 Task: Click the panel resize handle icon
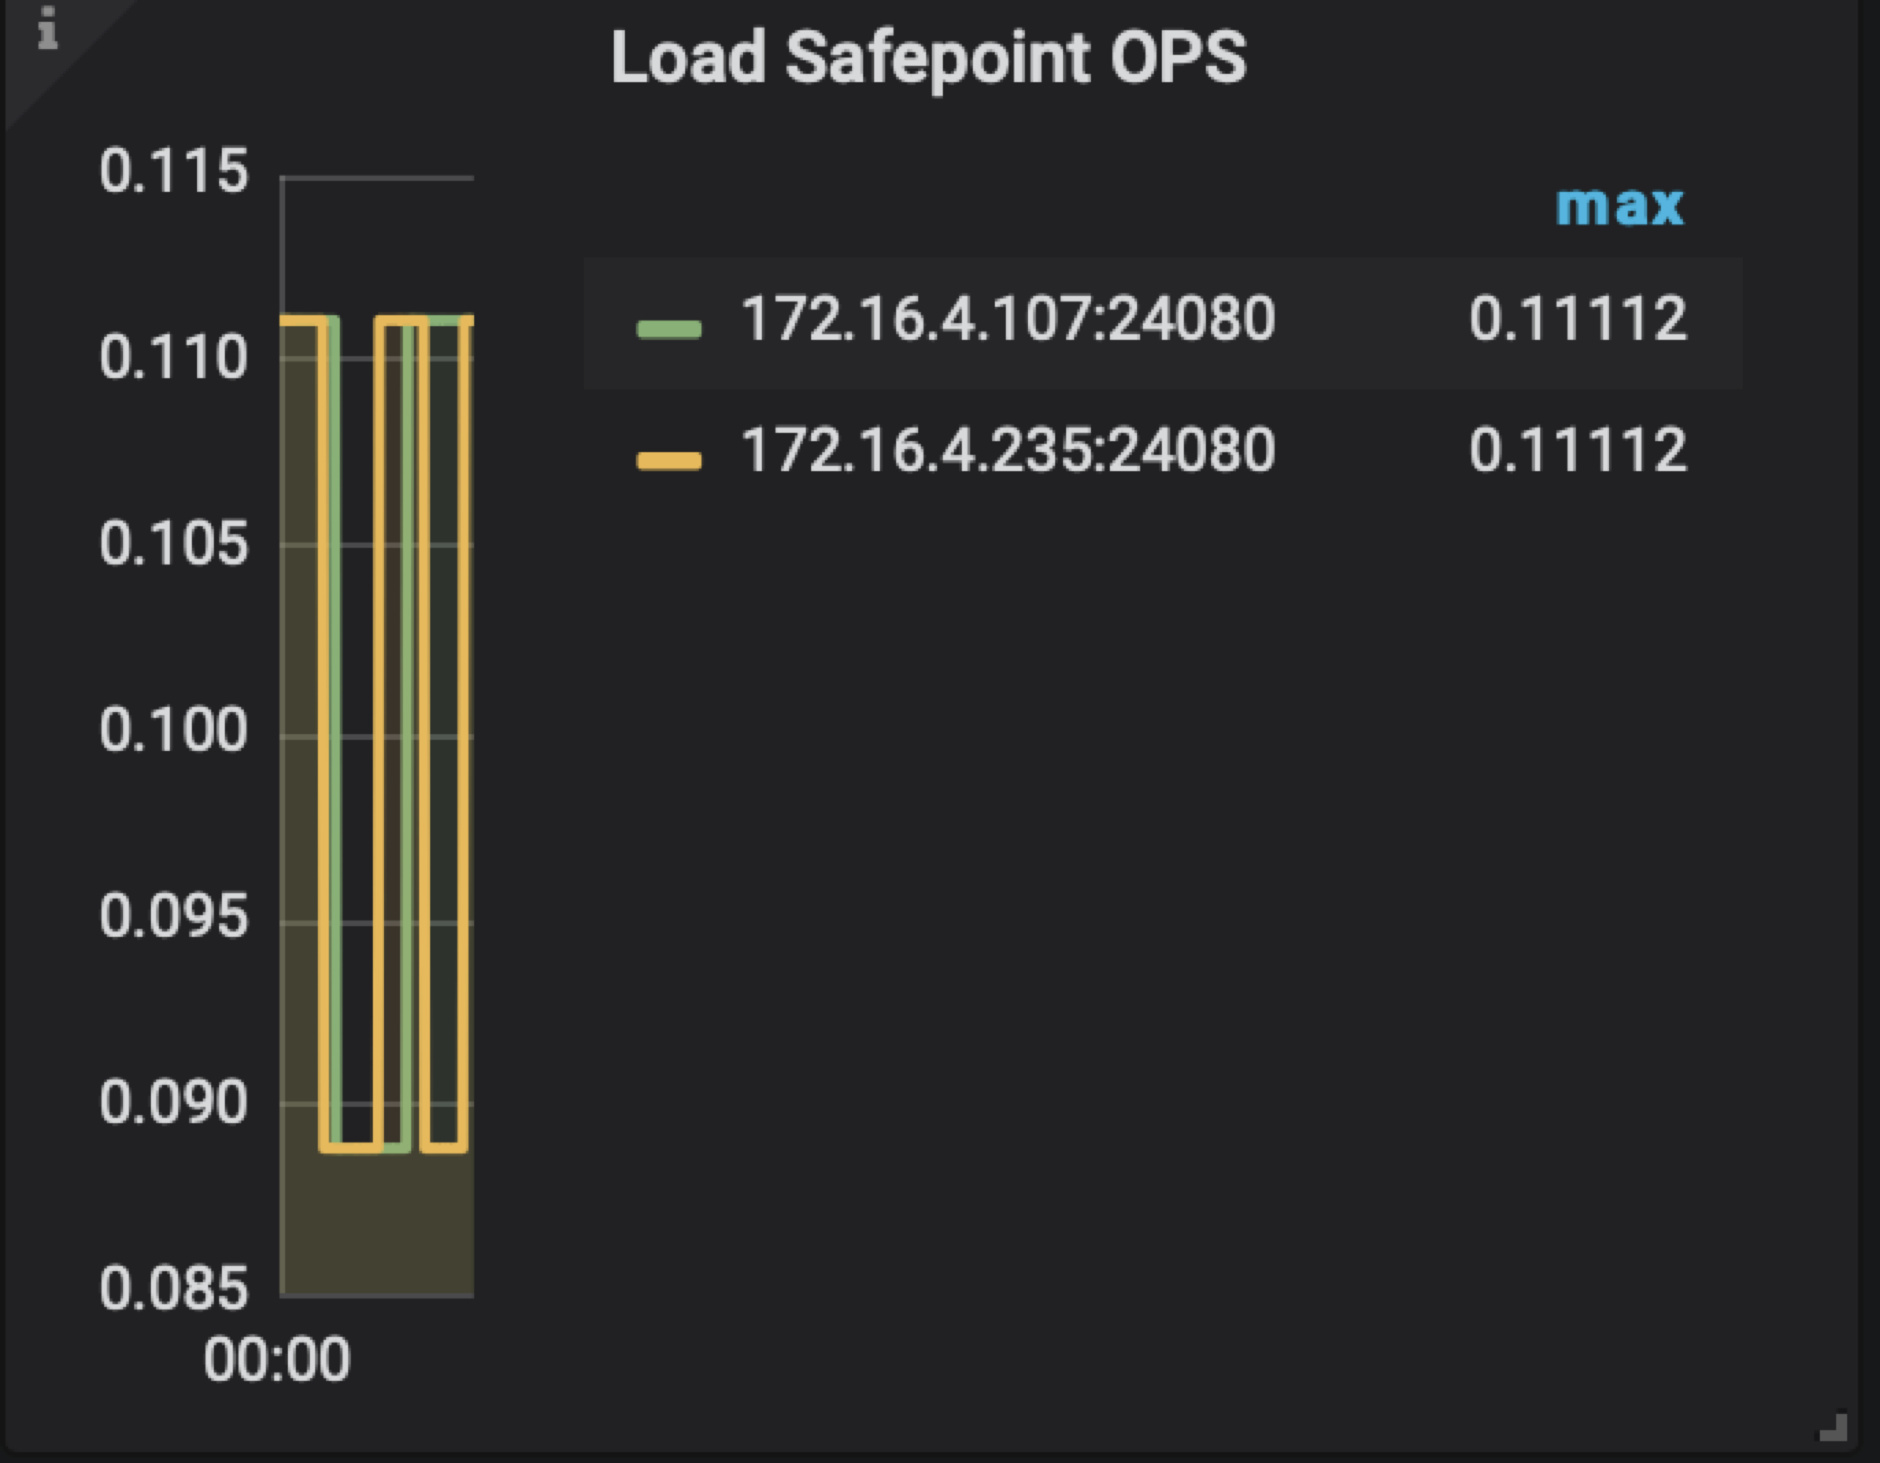click(x=1832, y=1427)
